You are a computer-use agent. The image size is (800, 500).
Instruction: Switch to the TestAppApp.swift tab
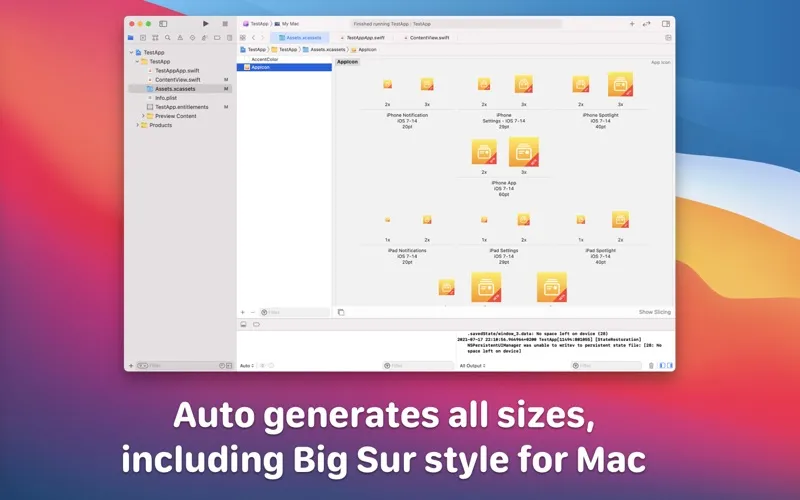click(x=362, y=38)
